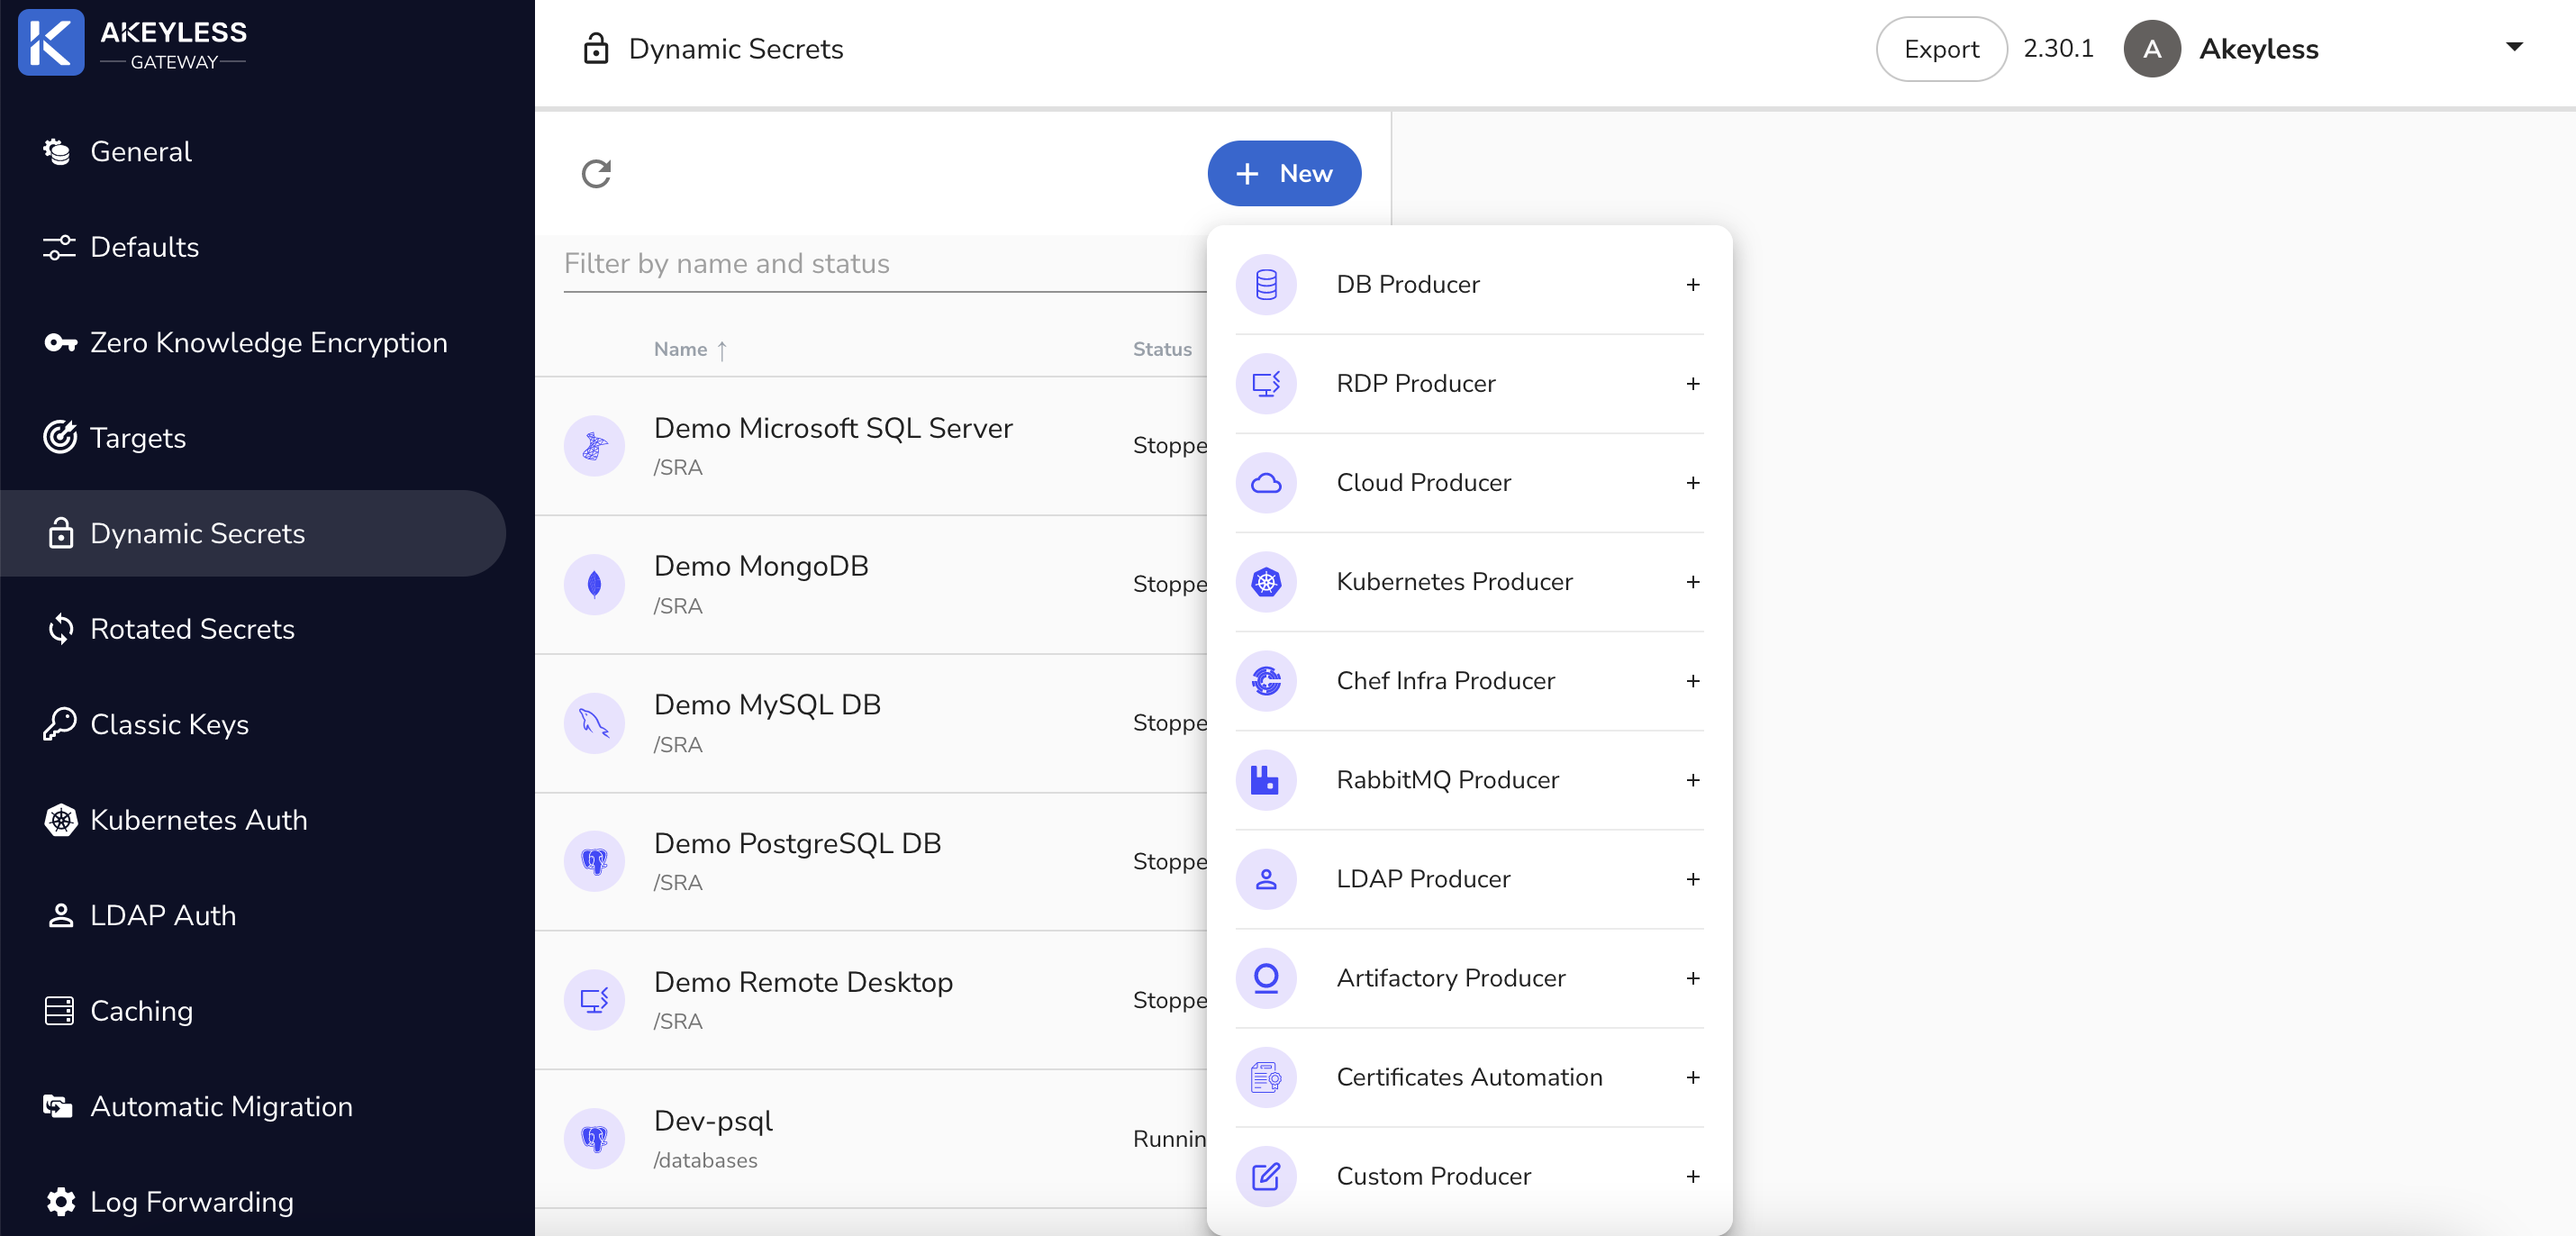Click the Cloud Producer cloud icon
Image resolution: width=2576 pixels, height=1236 pixels.
(1266, 483)
